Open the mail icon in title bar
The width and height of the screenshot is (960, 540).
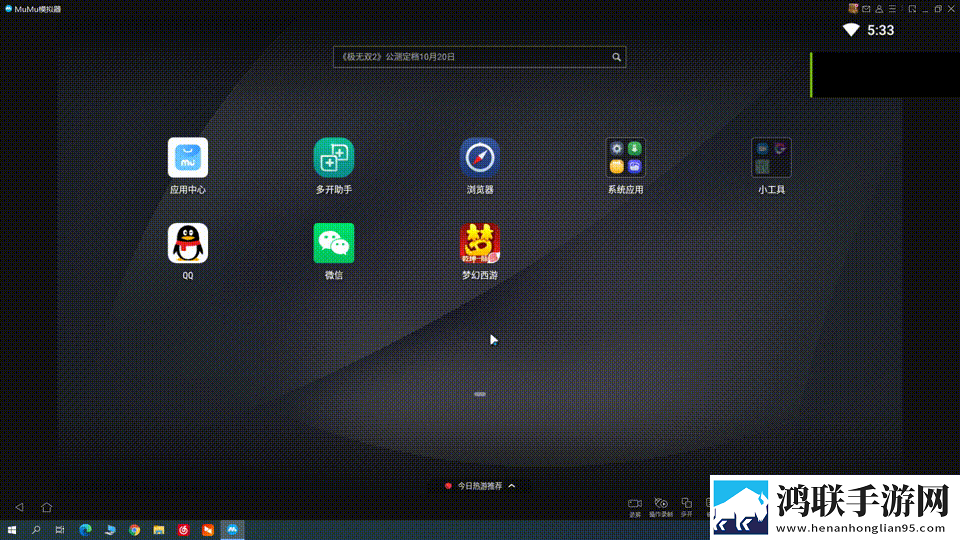click(866, 9)
